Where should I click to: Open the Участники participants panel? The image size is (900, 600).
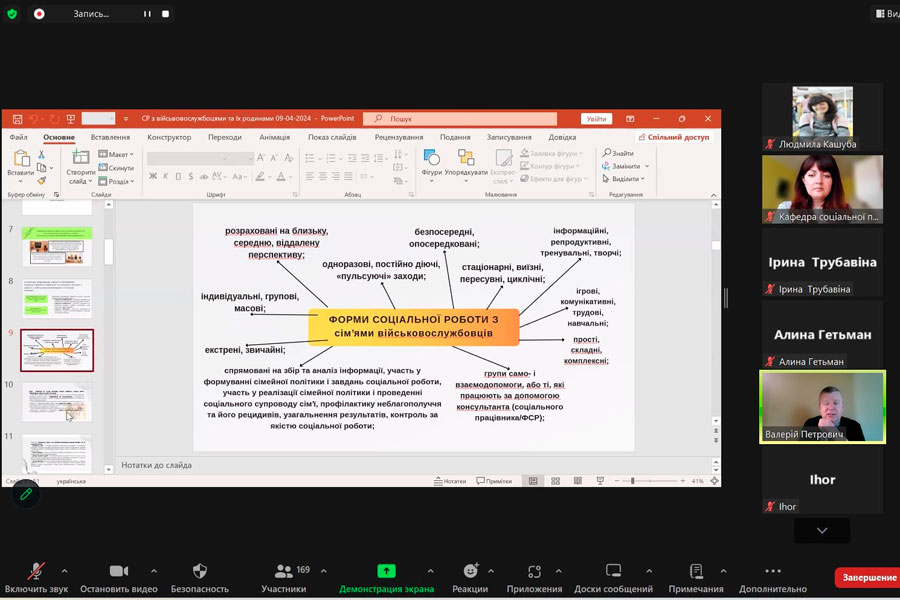(285, 571)
